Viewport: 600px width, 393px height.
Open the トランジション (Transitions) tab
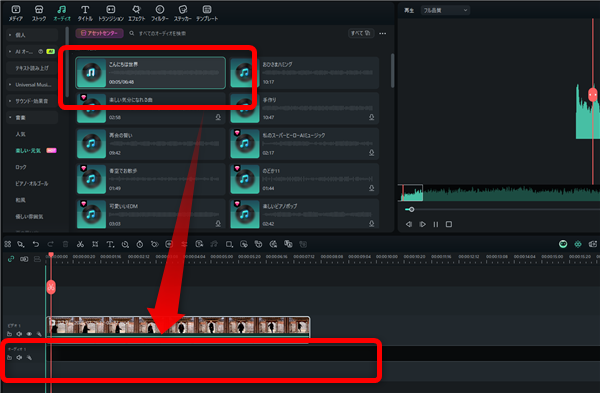(111, 13)
